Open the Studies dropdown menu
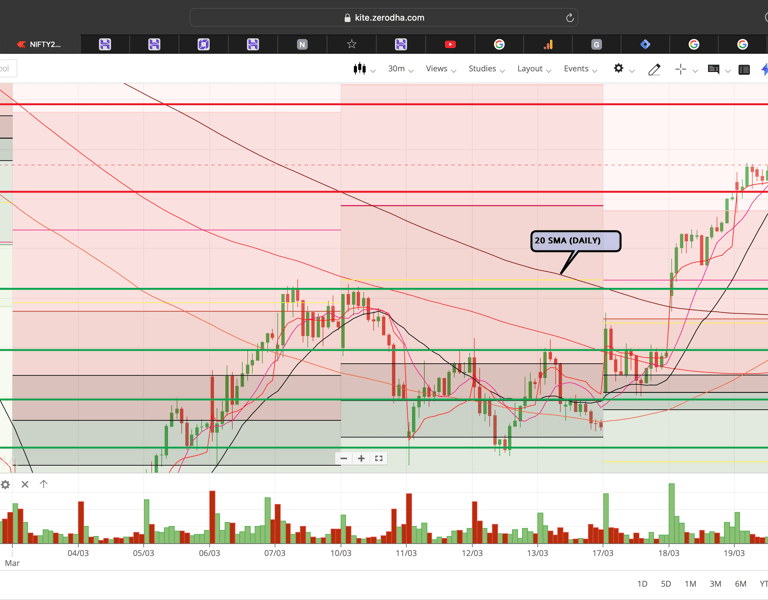This screenshot has height=600, width=768. coord(486,69)
